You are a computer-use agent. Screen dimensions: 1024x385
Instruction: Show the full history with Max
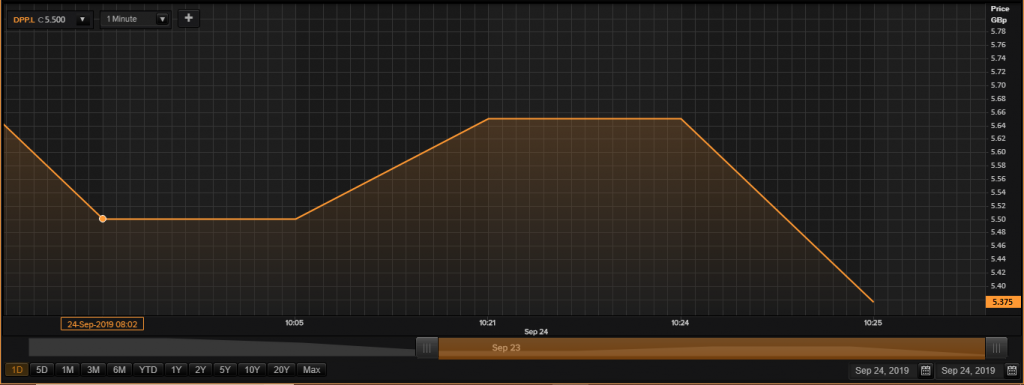click(312, 370)
